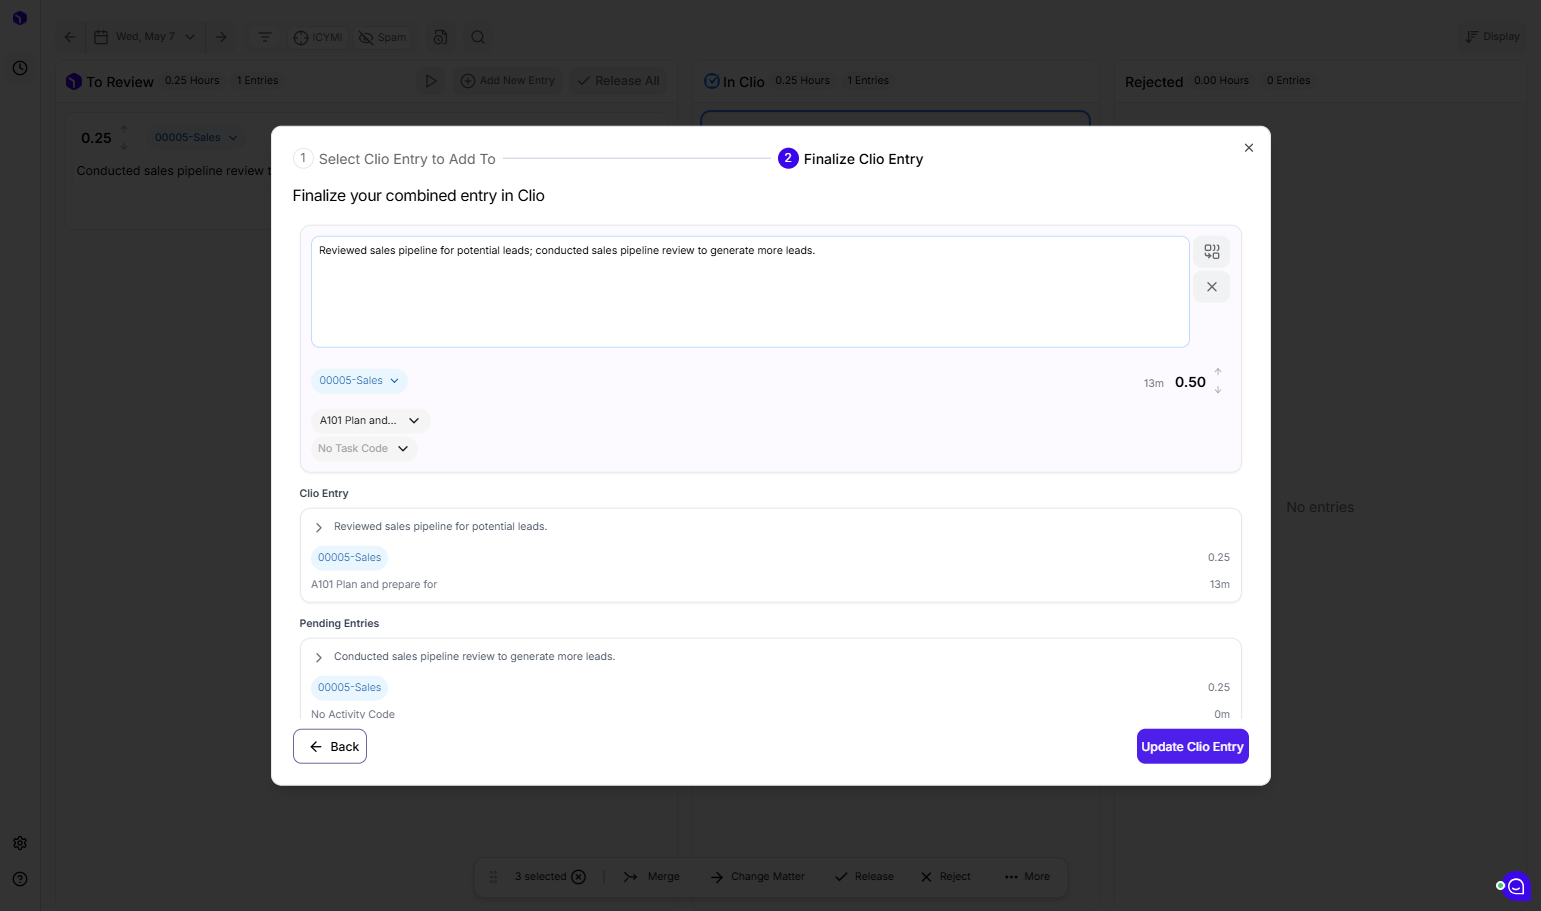Click the 'A101 Plan and prepare for' text

[374, 585]
